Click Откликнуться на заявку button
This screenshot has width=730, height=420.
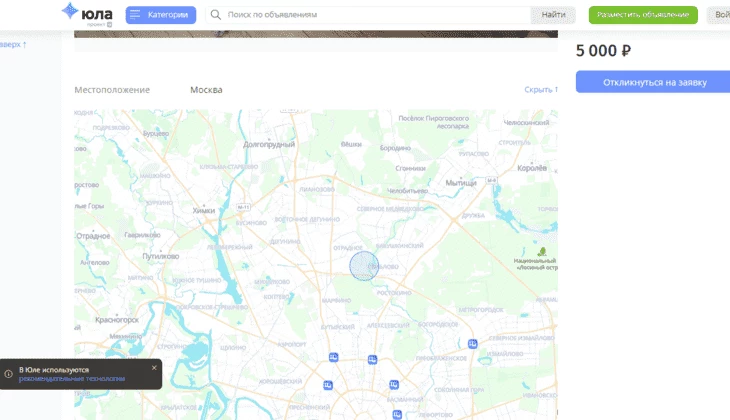click(653, 82)
